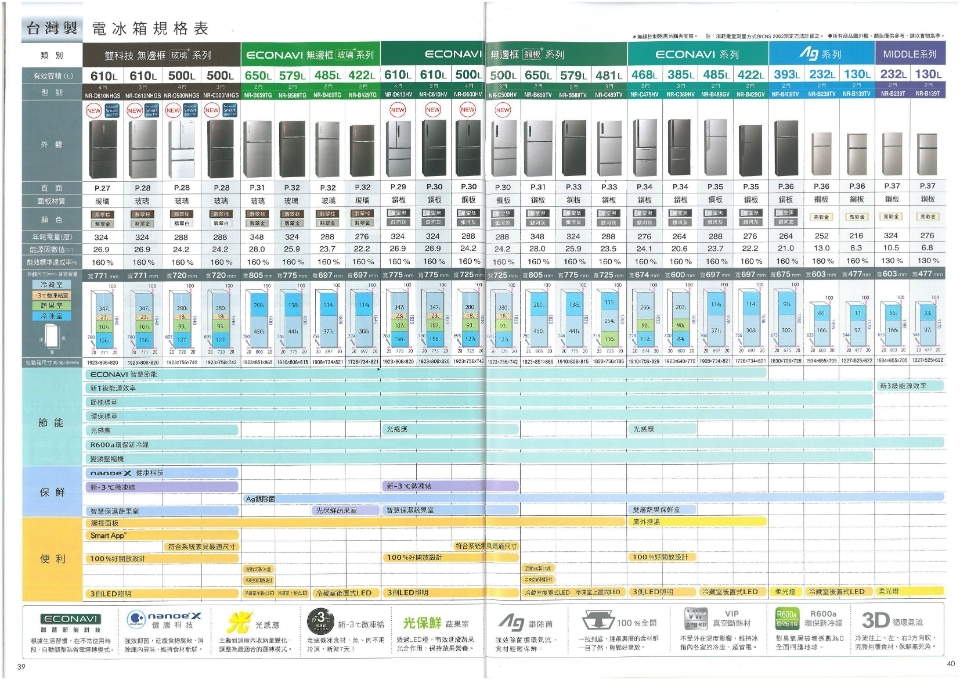Image resolution: width=960 pixels, height=679 pixels.
Task: Click the white NR-C500NHGS refrigerator photo
Action: pyautogui.click(x=181, y=147)
